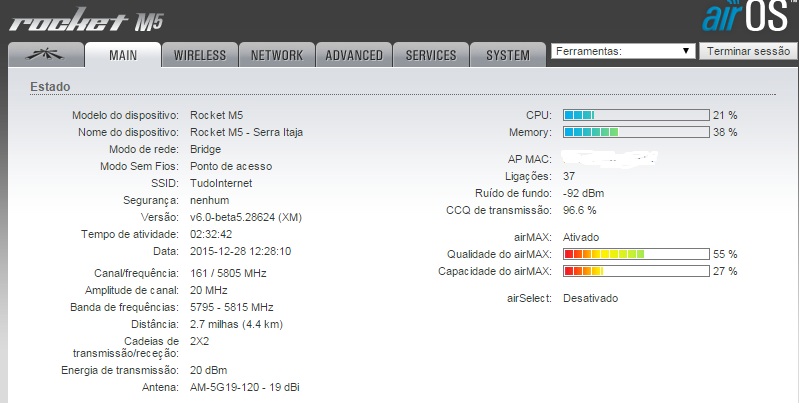This screenshot has width=799, height=412.
Task: Click the 21 % CPU percentage
Action: click(x=725, y=115)
